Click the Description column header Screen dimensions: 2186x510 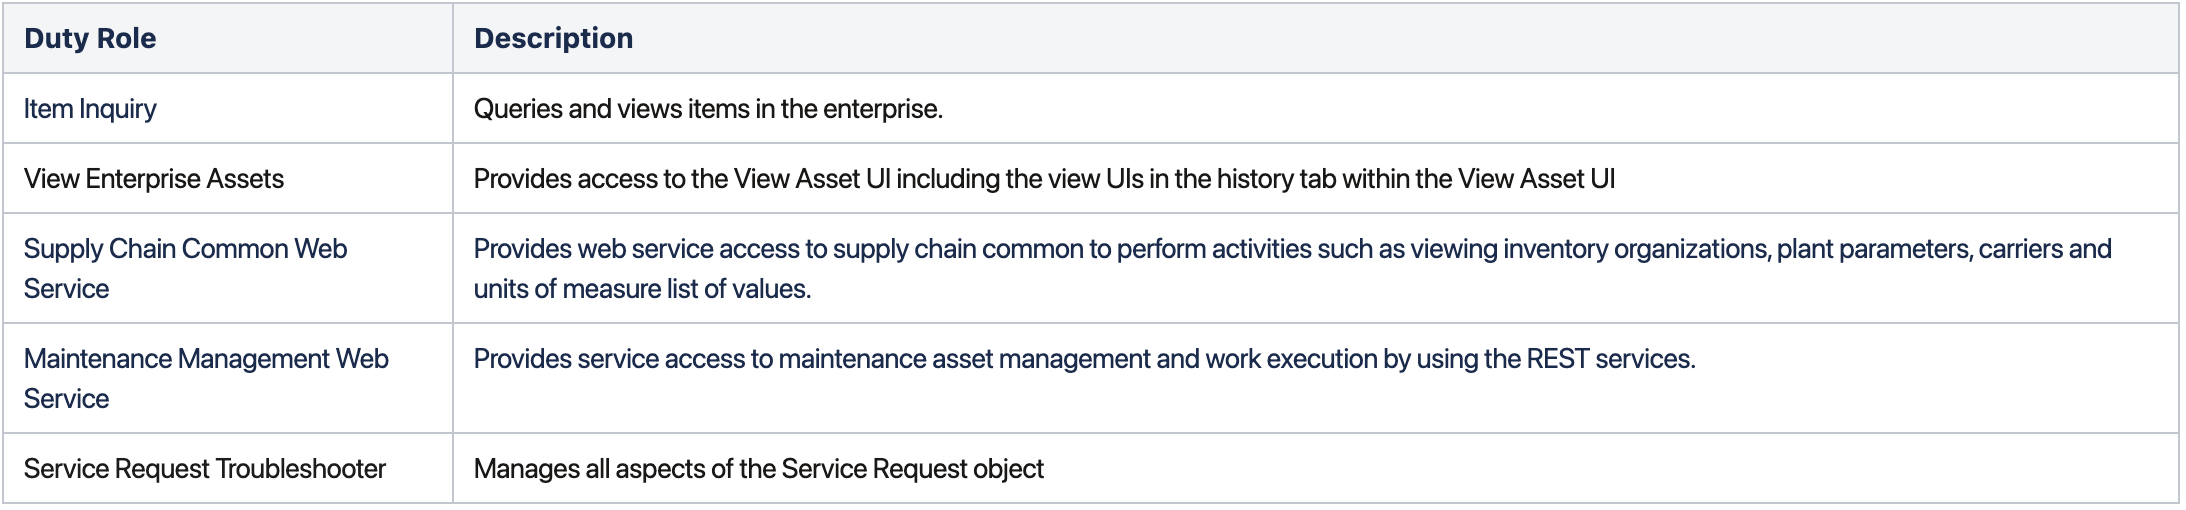click(x=553, y=38)
